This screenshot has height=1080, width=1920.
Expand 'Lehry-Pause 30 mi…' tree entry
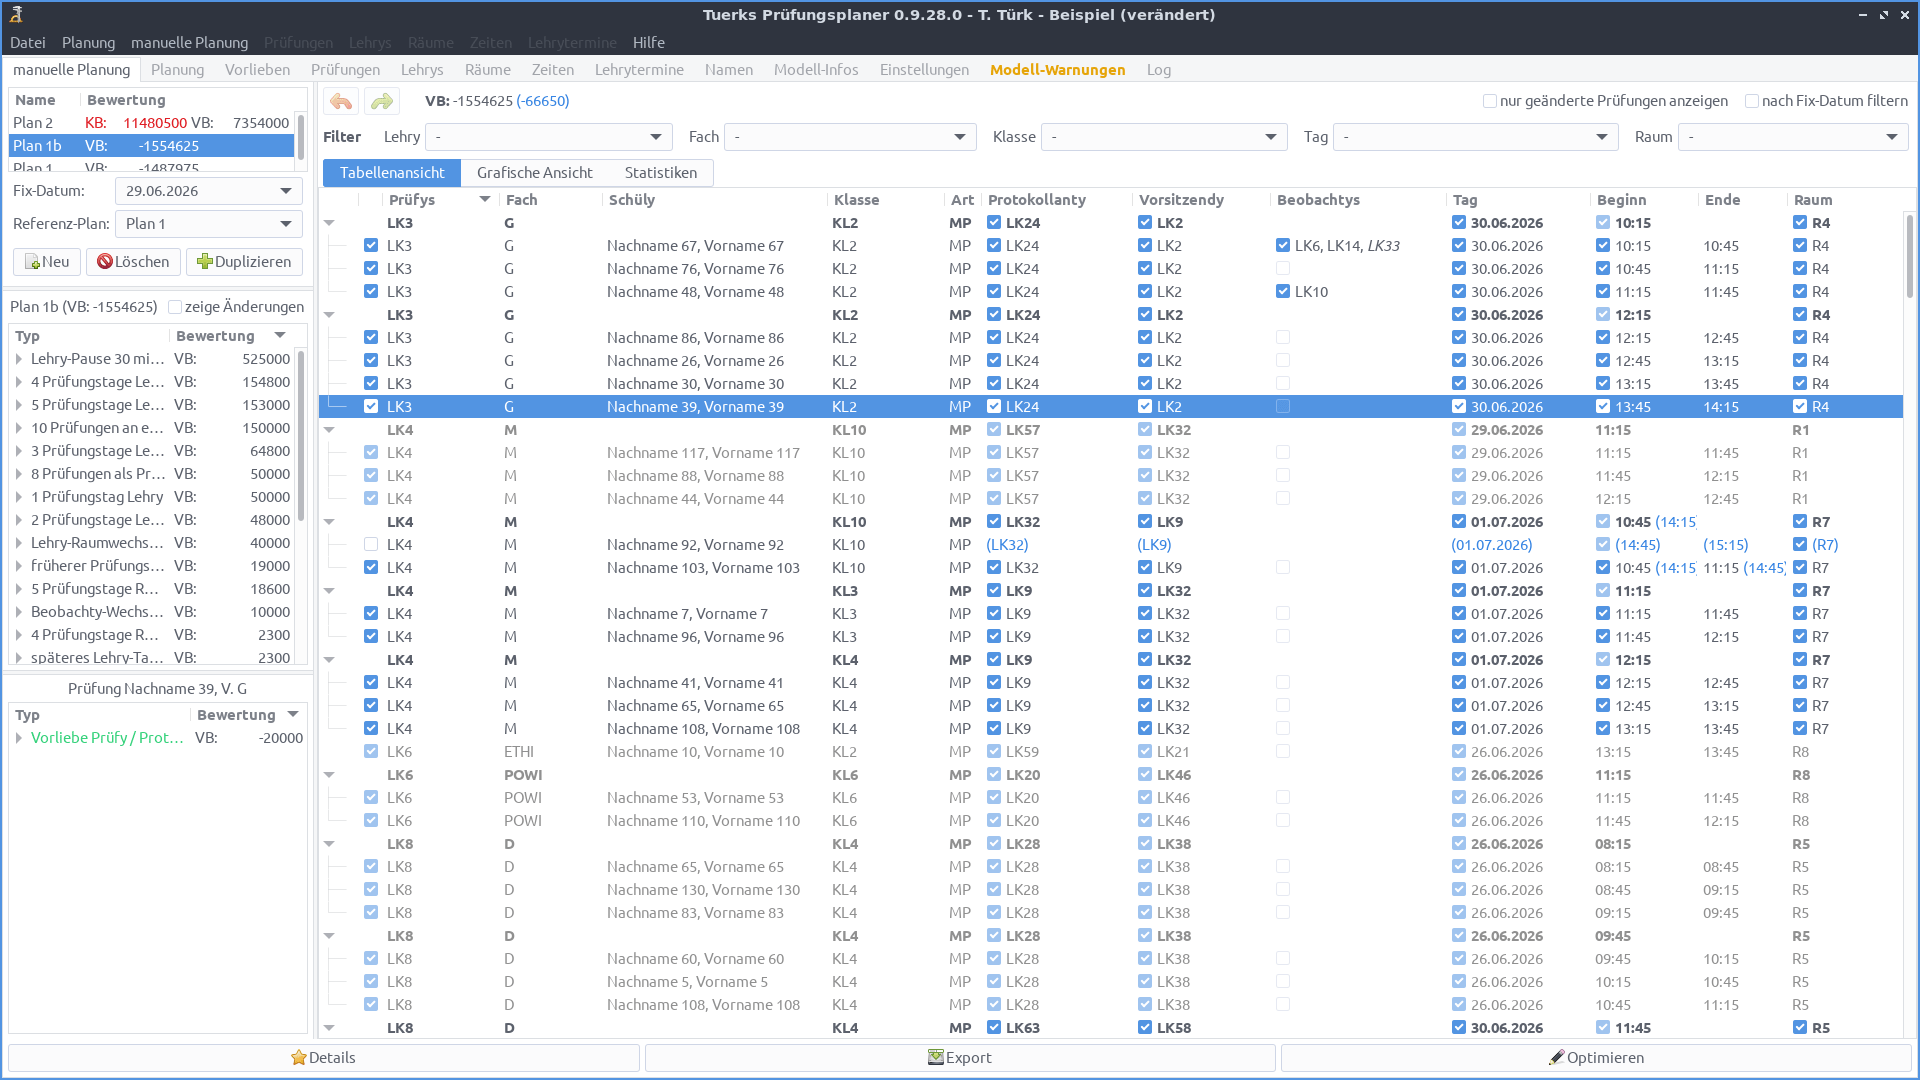[x=19, y=359]
